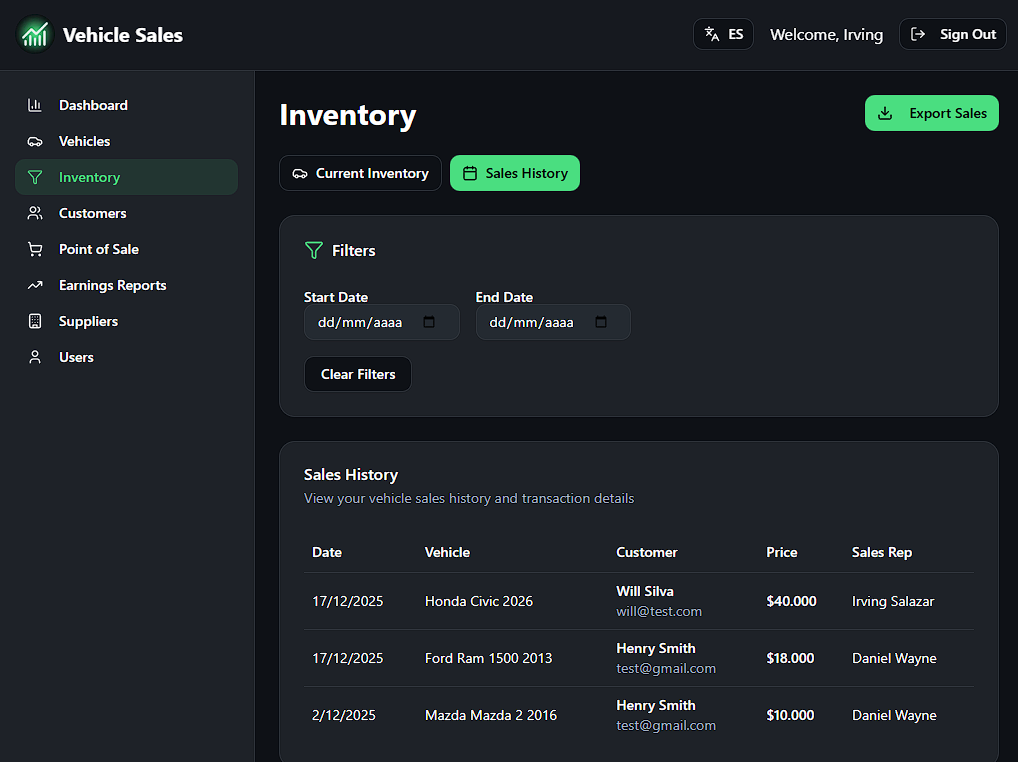Click the Vehicle Sales logo icon
Screen dimensions: 1018x762
[x=34, y=34]
